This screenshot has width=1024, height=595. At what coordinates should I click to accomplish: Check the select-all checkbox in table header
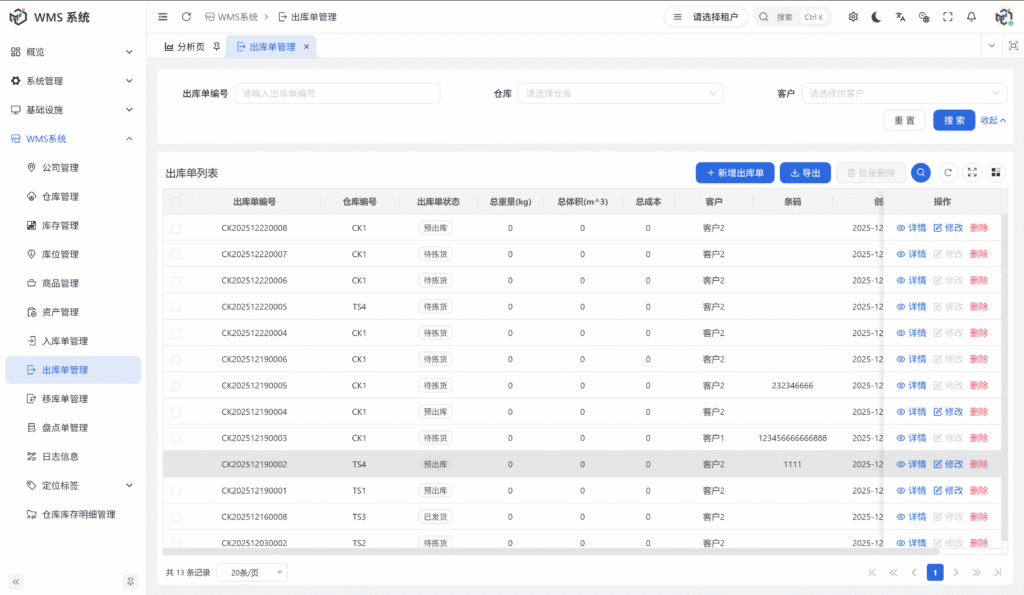176,201
